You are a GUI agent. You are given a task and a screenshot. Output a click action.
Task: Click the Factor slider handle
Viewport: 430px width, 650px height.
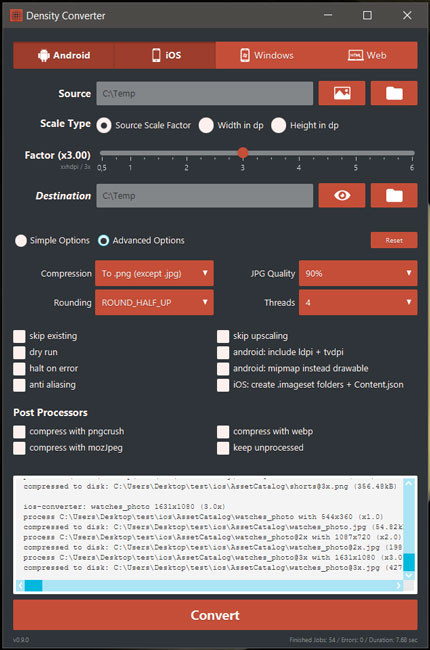tap(243, 153)
